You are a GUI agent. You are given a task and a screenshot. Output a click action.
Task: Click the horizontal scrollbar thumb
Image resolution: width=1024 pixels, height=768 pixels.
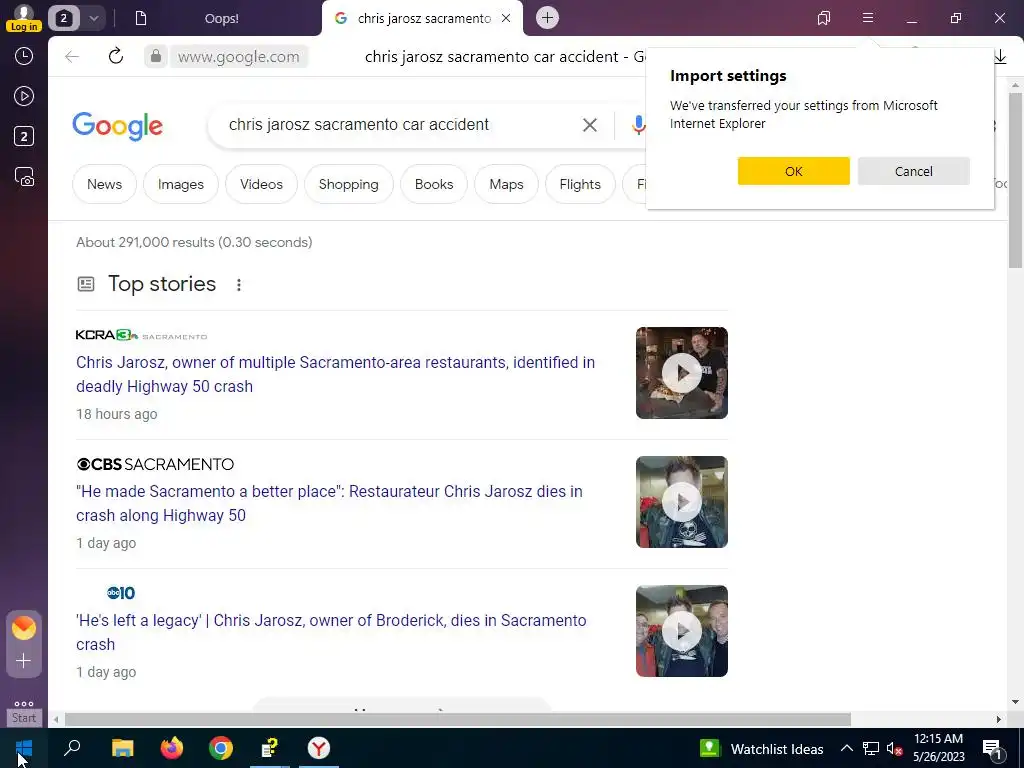(x=457, y=719)
